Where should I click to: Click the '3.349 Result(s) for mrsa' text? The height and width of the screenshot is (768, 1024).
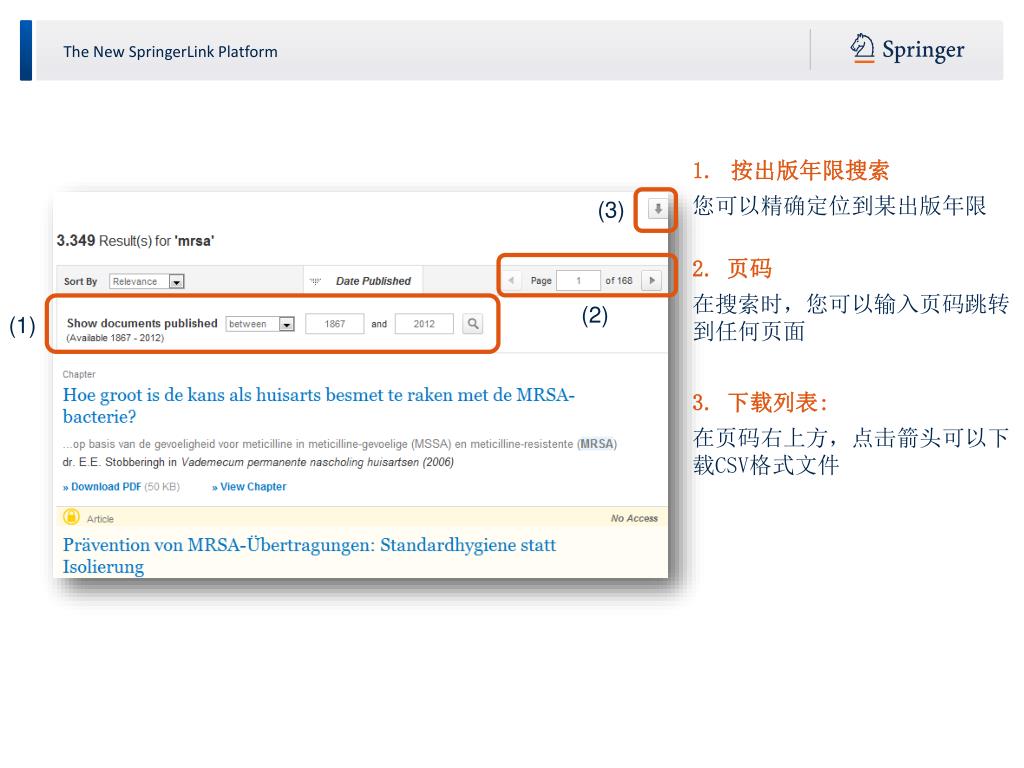tap(135, 241)
